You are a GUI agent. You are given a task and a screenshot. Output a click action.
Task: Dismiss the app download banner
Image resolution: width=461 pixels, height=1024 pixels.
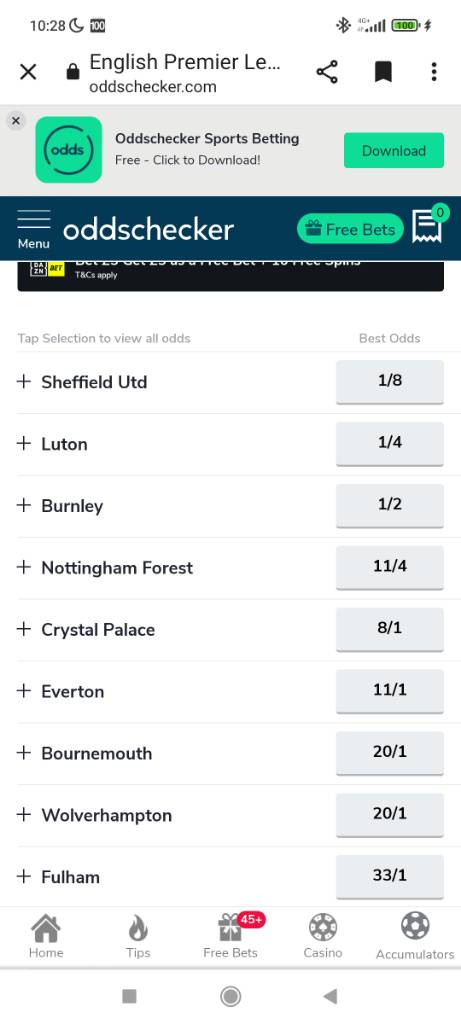(16, 121)
